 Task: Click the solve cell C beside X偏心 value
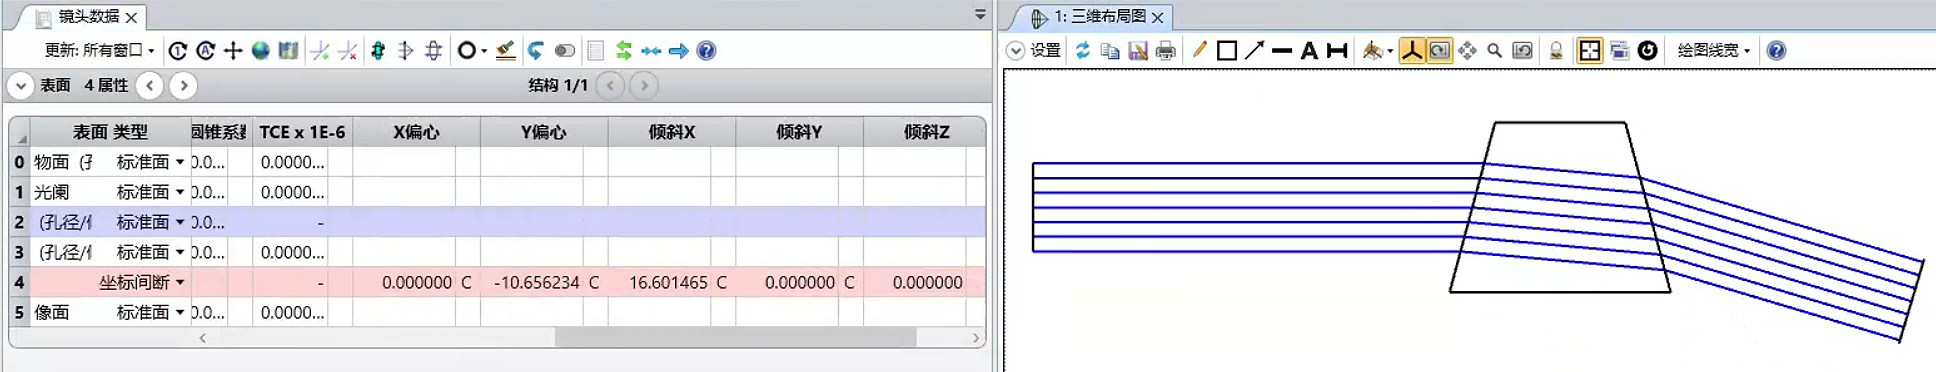point(466,282)
